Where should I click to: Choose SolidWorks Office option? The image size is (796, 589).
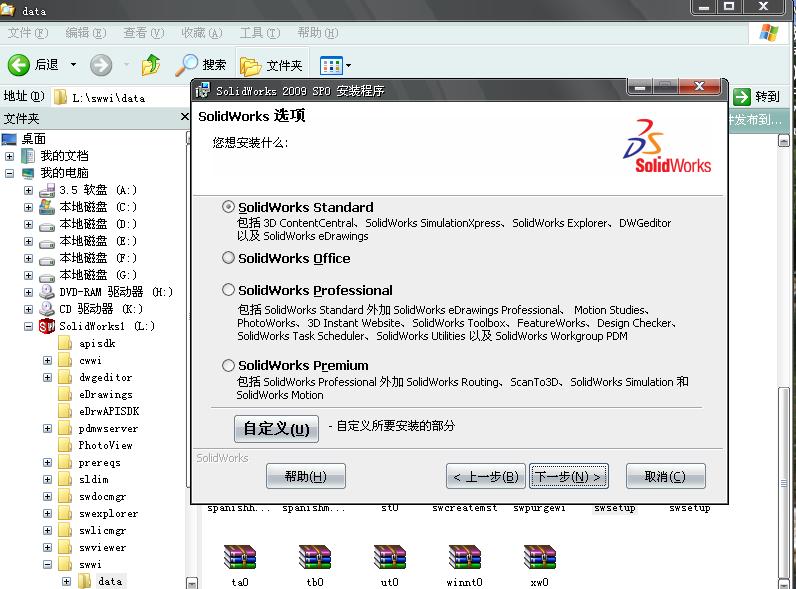[x=228, y=258]
